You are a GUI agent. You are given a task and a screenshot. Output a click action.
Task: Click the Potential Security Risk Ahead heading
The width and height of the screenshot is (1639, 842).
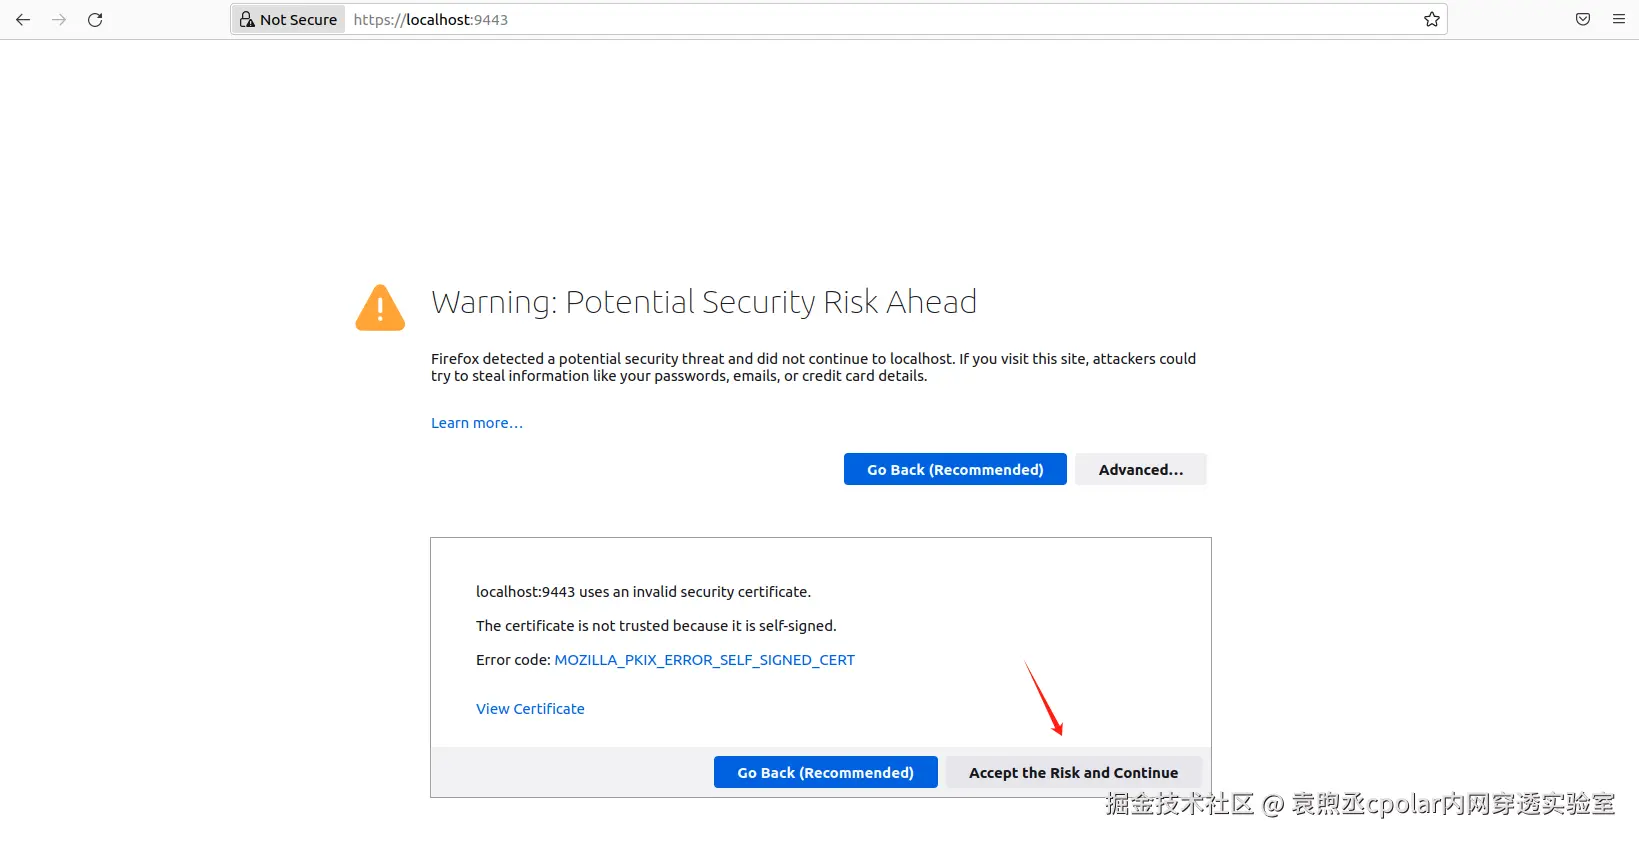coord(703,302)
